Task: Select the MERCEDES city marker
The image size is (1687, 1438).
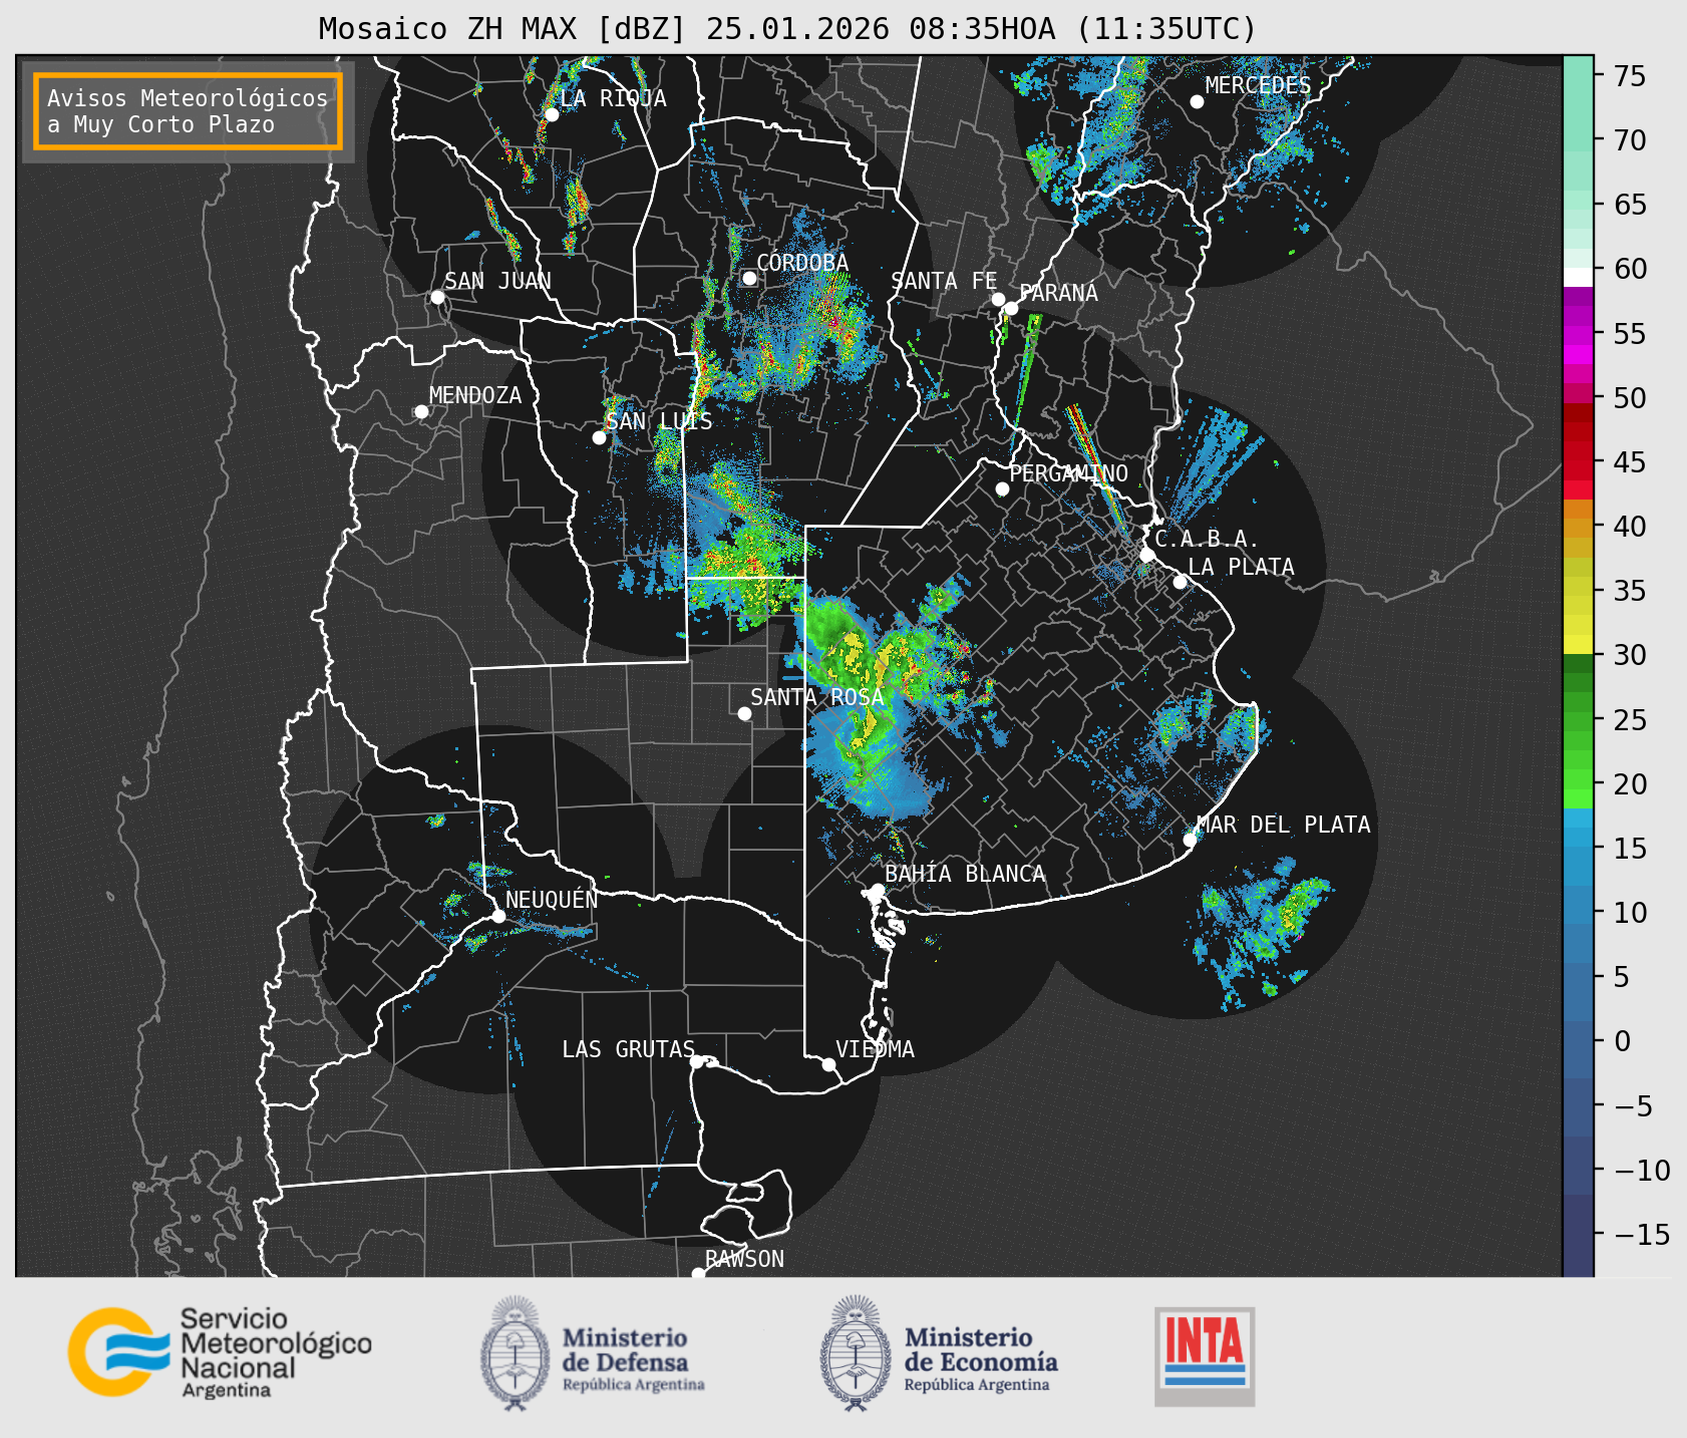Action: pyautogui.click(x=1196, y=102)
